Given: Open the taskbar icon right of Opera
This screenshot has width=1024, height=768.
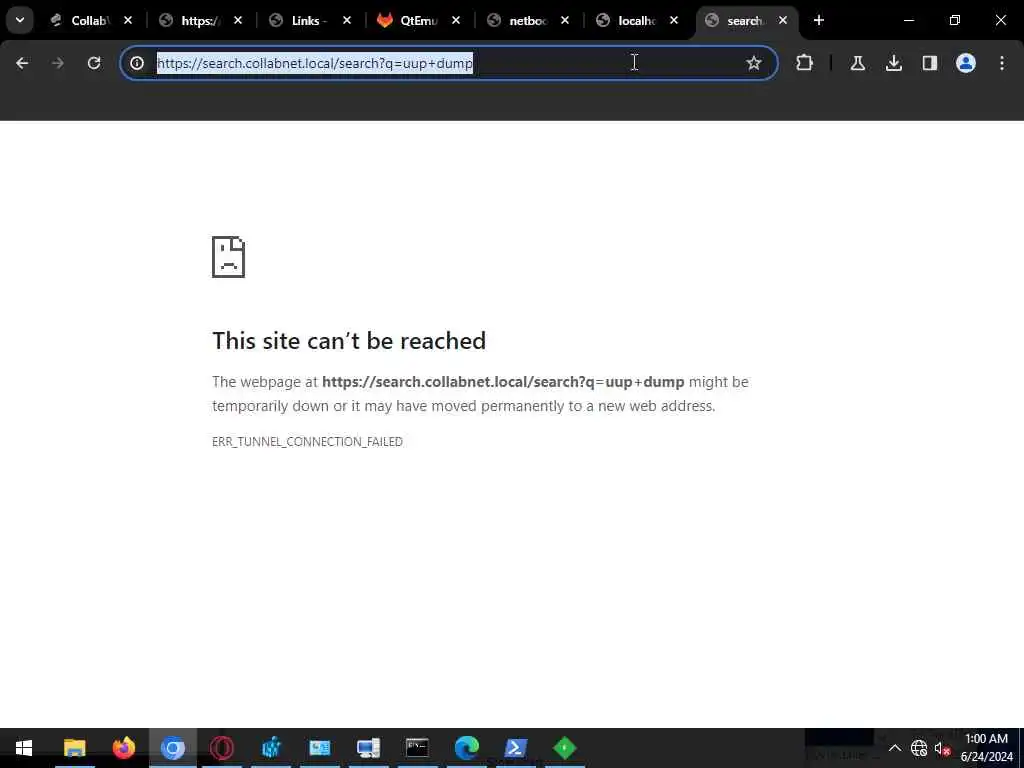Looking at the screenshot, I should coord(270,748).
